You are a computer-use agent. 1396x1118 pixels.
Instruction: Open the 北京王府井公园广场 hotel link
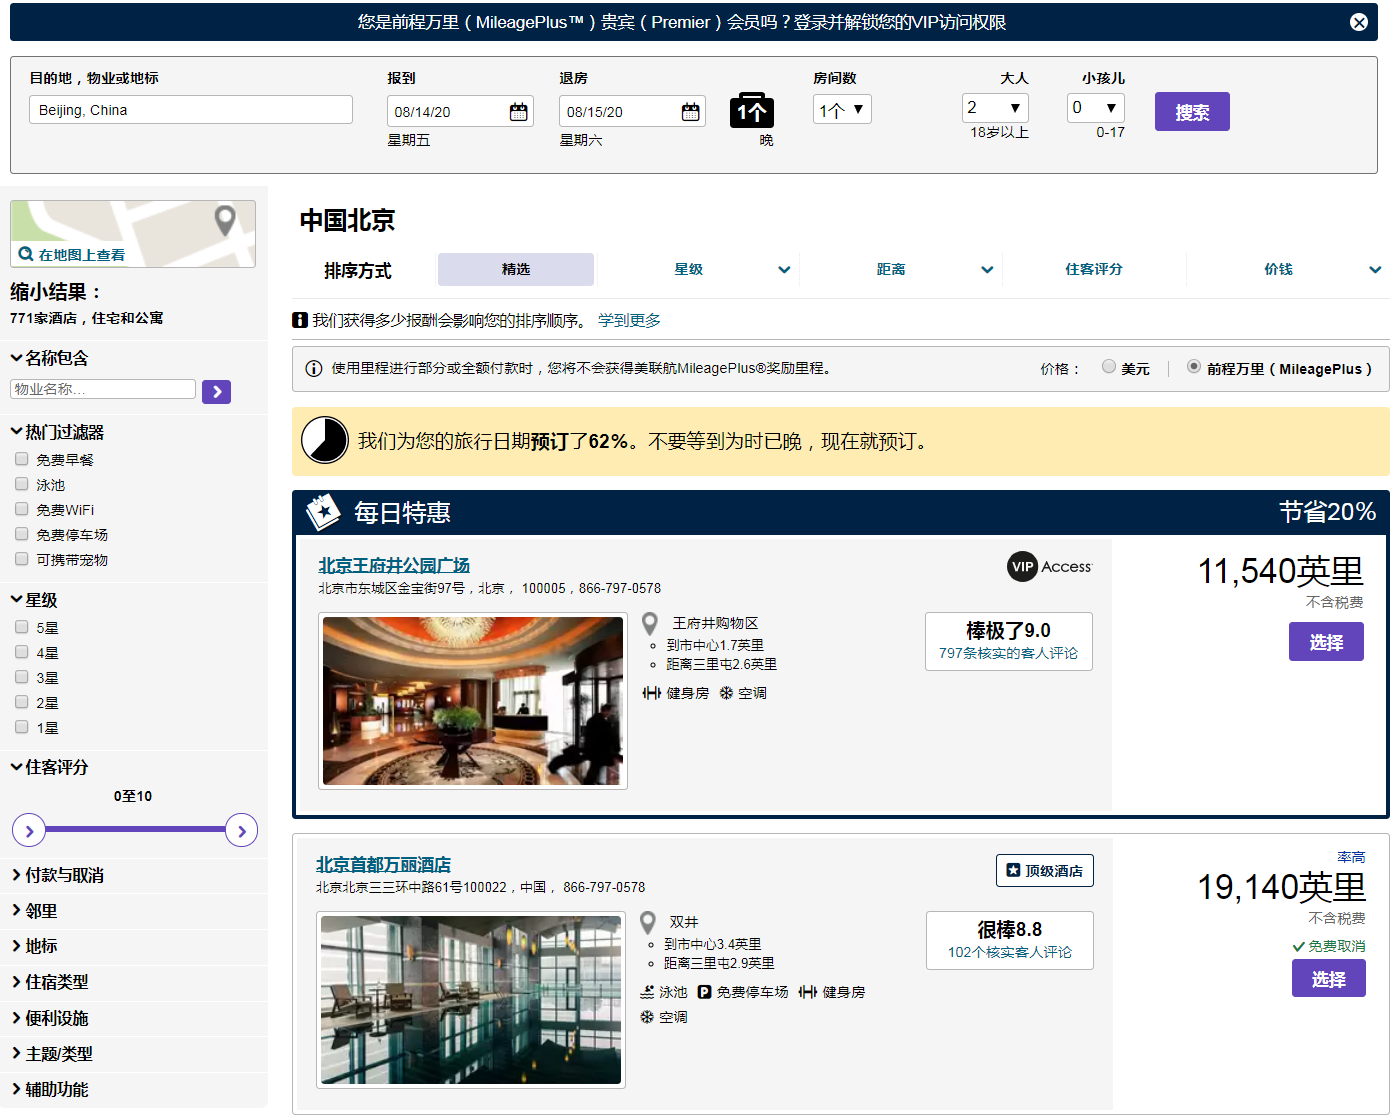click(x=394, y=566)
